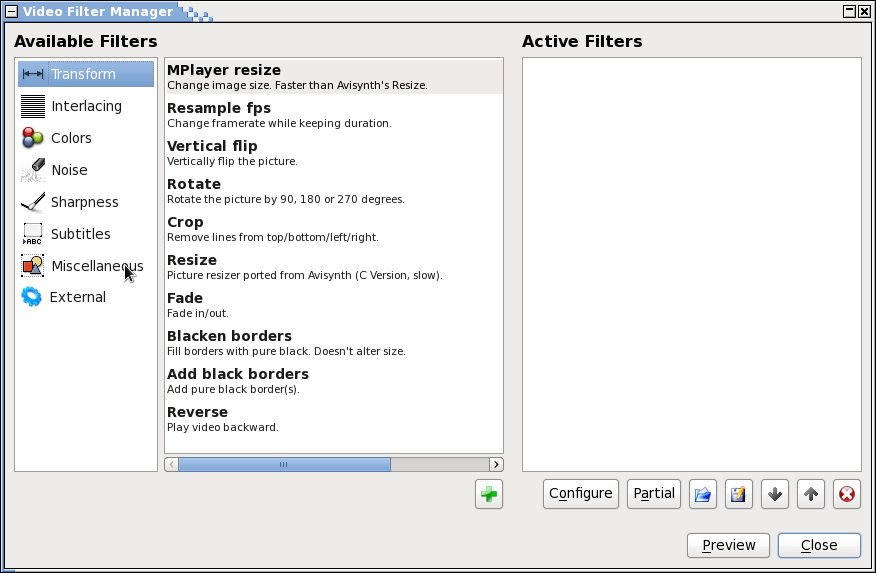Open the Miscellaneous filter category

(x=86, y=266)
